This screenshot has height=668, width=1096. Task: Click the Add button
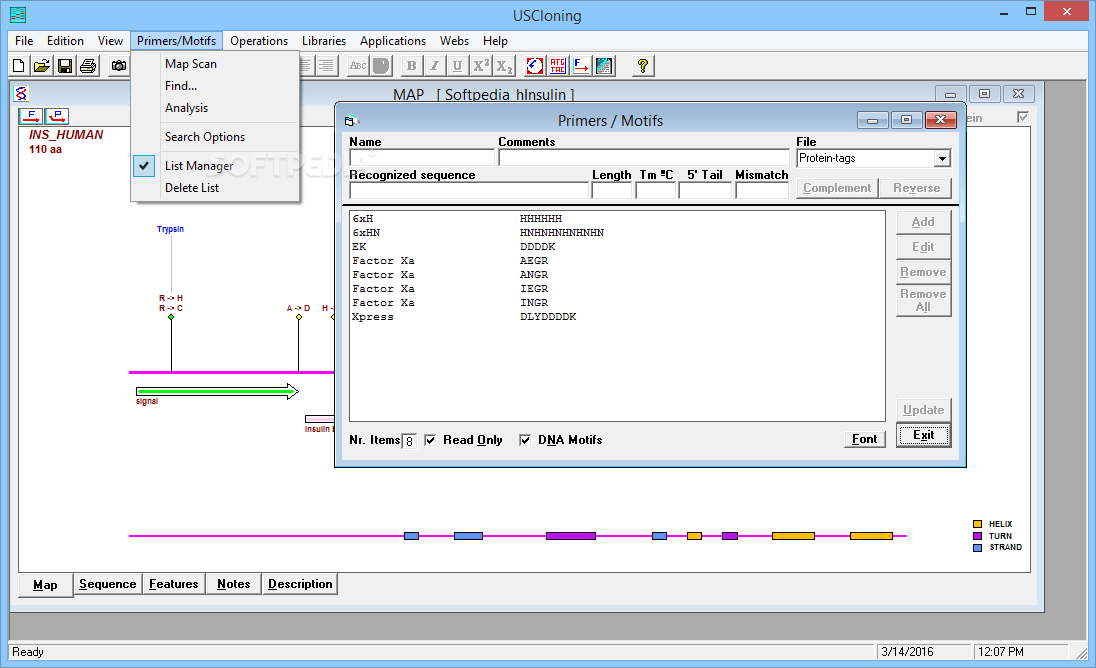click(923, 222)
